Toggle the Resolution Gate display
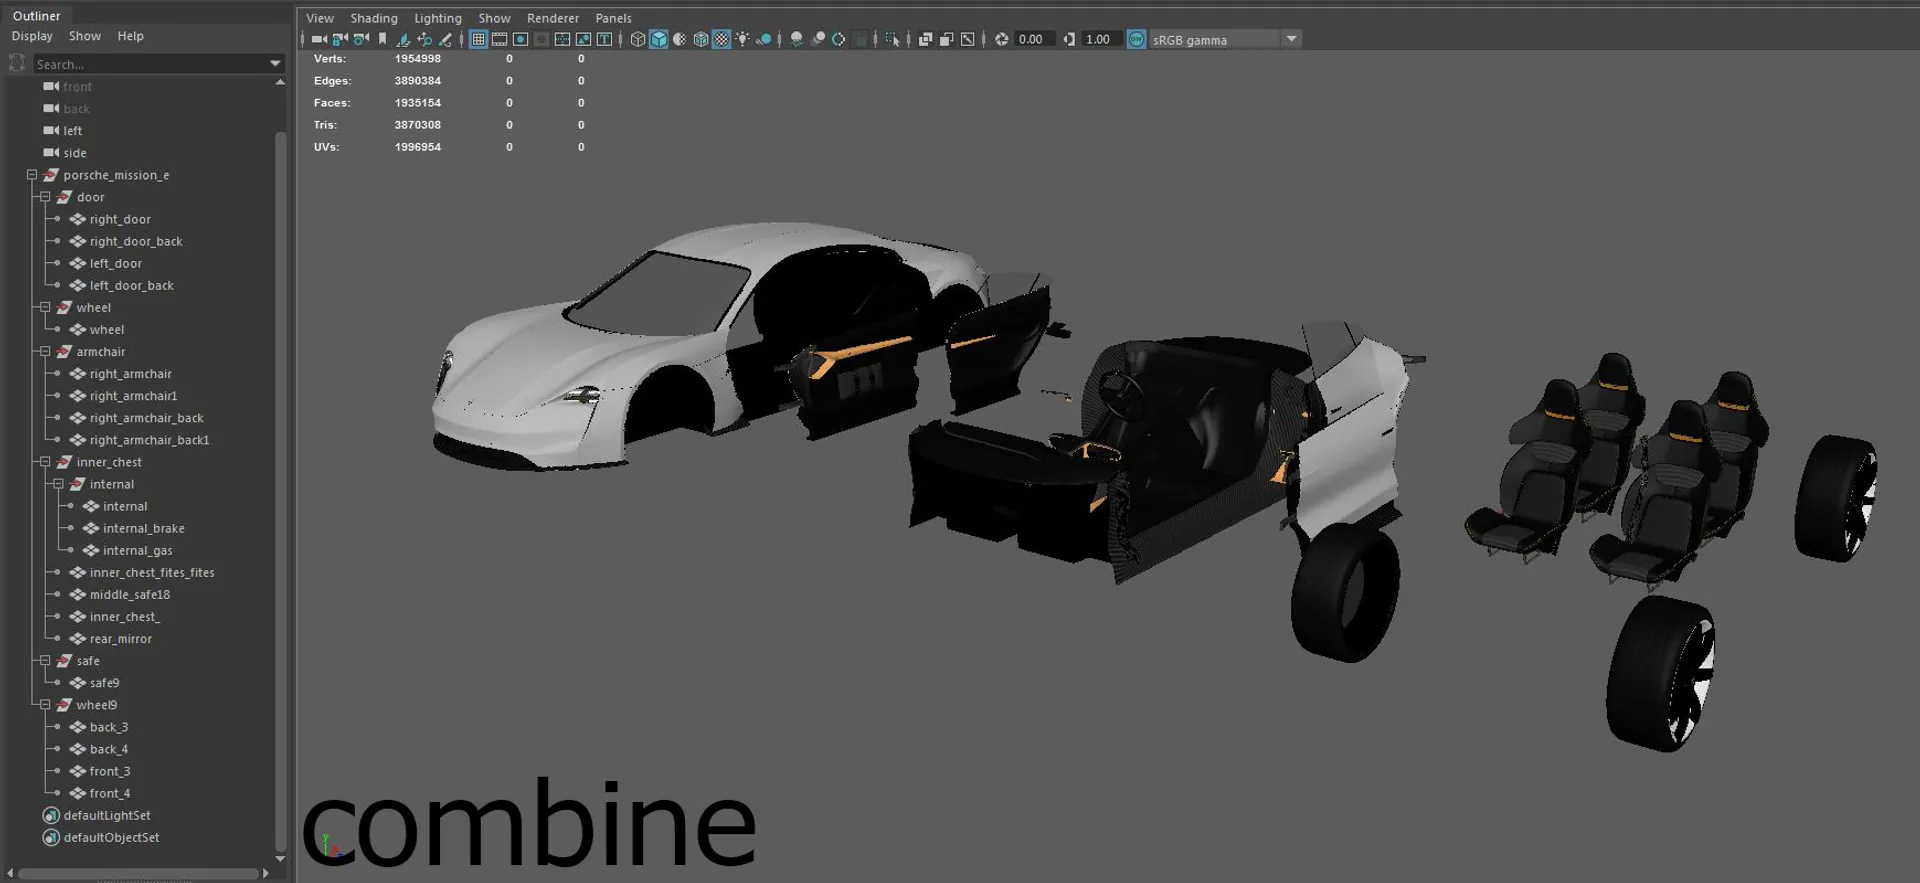The height and width of the screenshot is (883, 1920). pyautogui.click(x=520, y=39)
